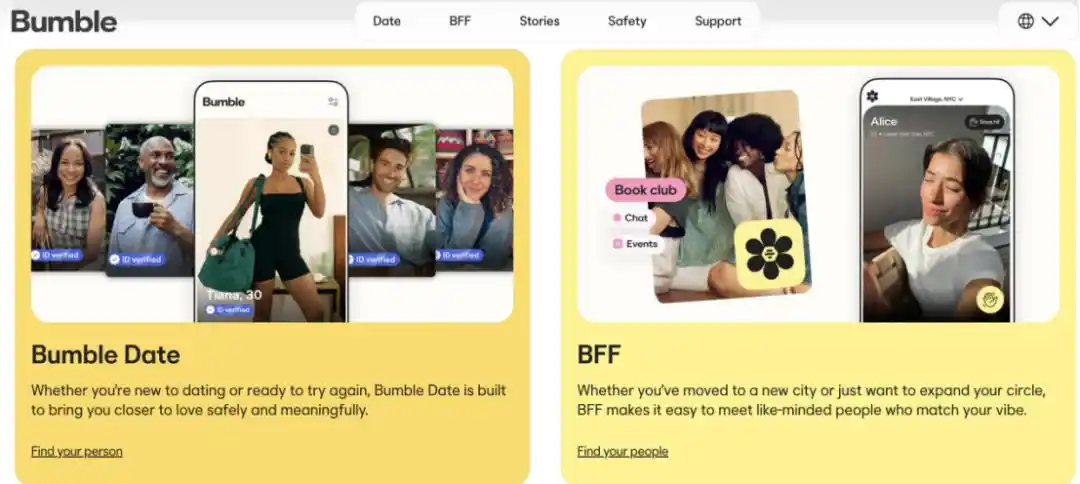The image size is (1080, 484).
Task: Click Alice's profile name
Action: (884, 121)
